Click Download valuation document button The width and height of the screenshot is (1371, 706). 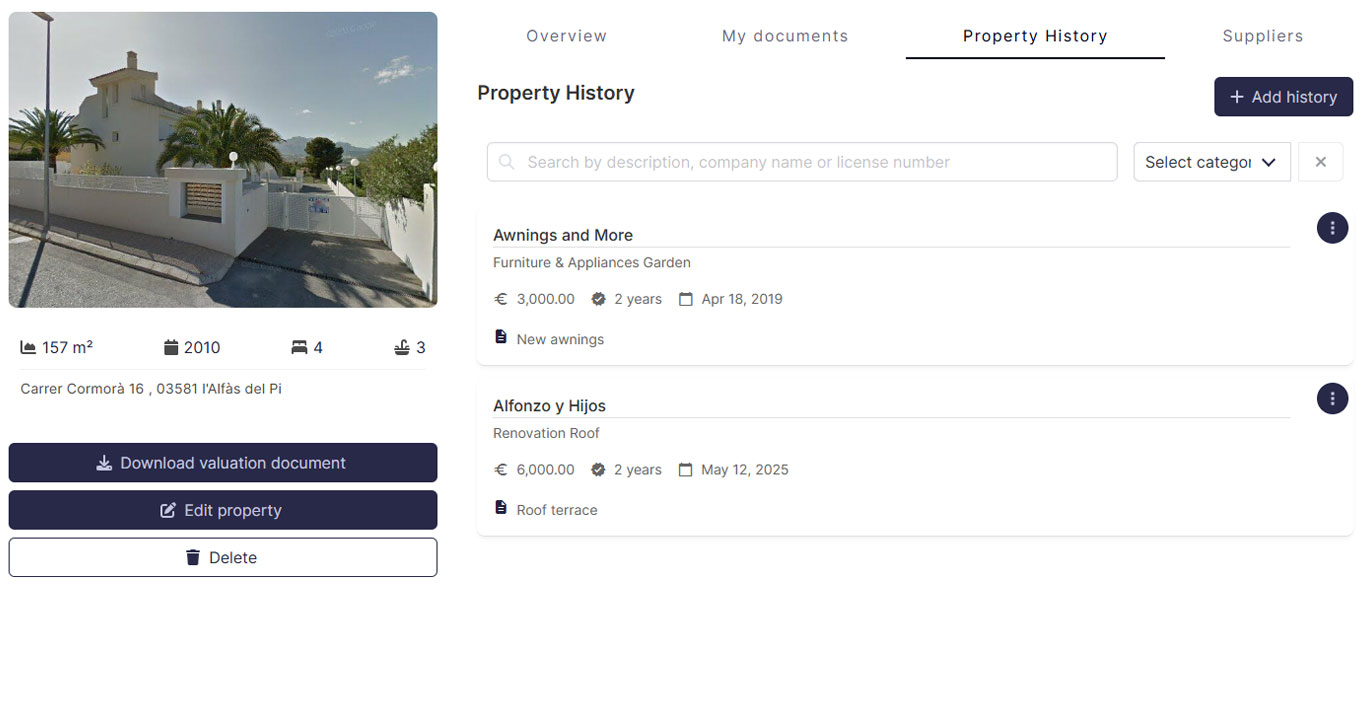[x=223, y=463]
